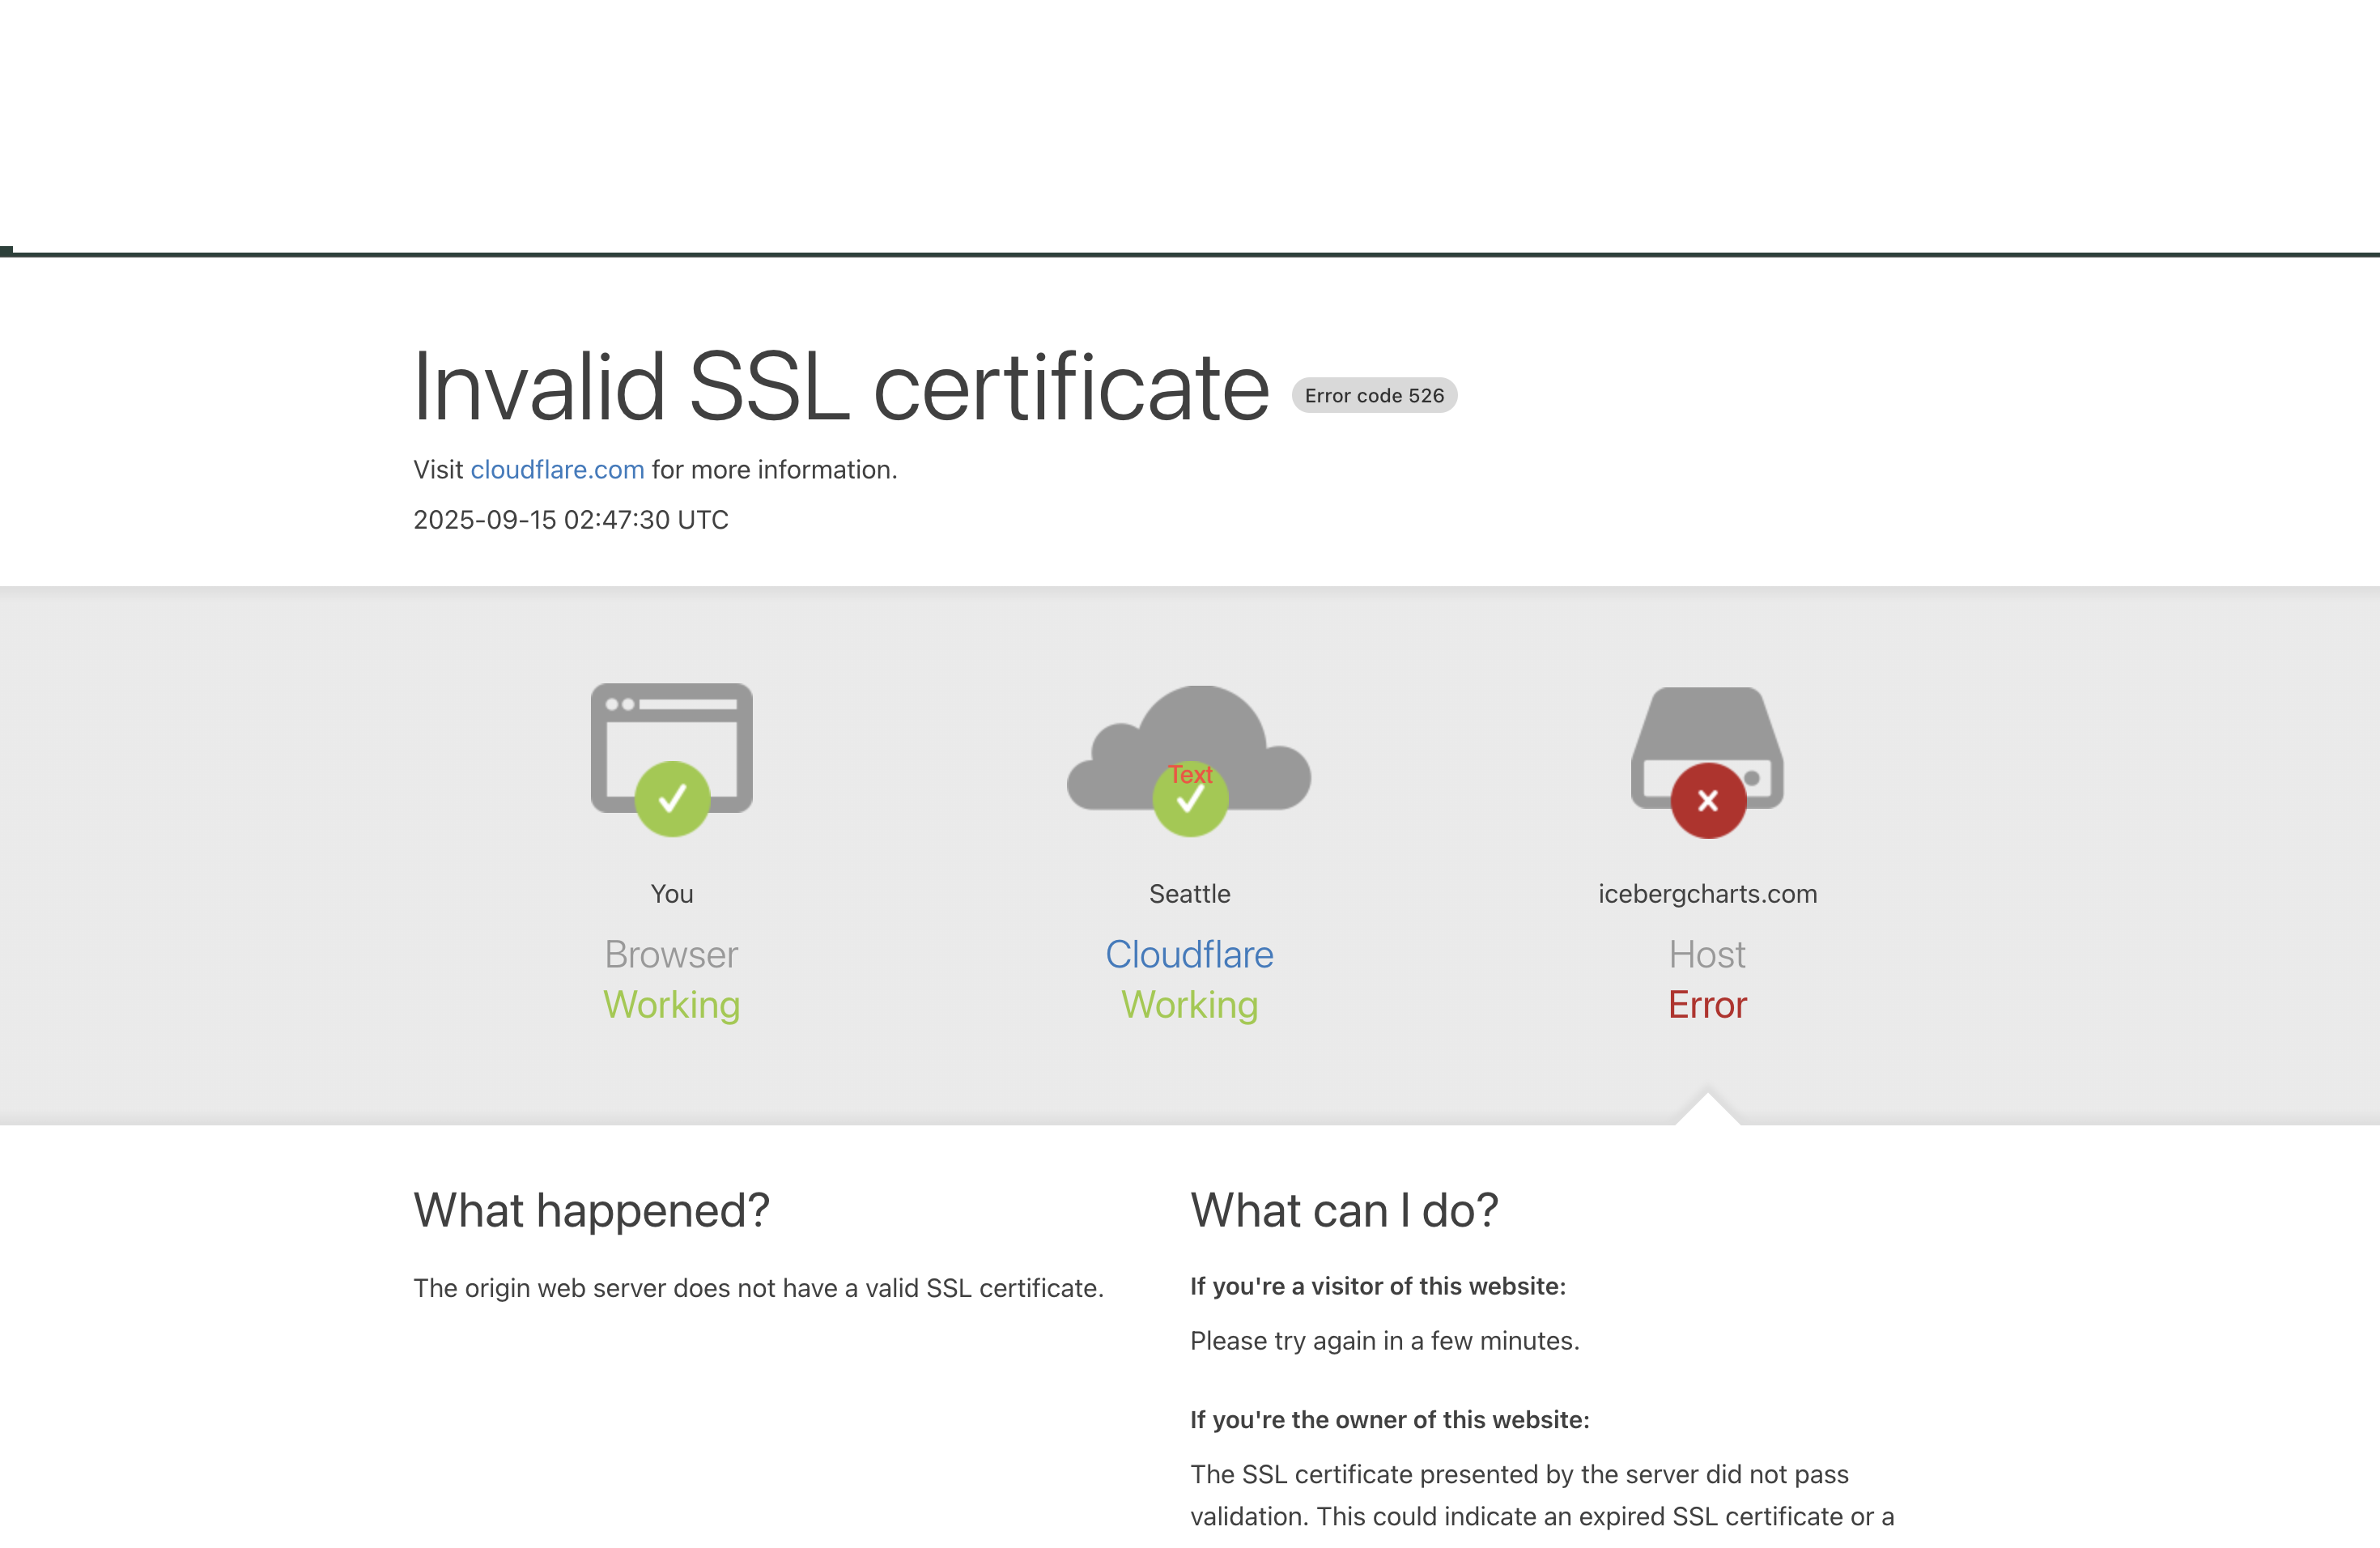Open the cloudflare.com link
The image size is (2380, 1548).
(x=557, y=470)
